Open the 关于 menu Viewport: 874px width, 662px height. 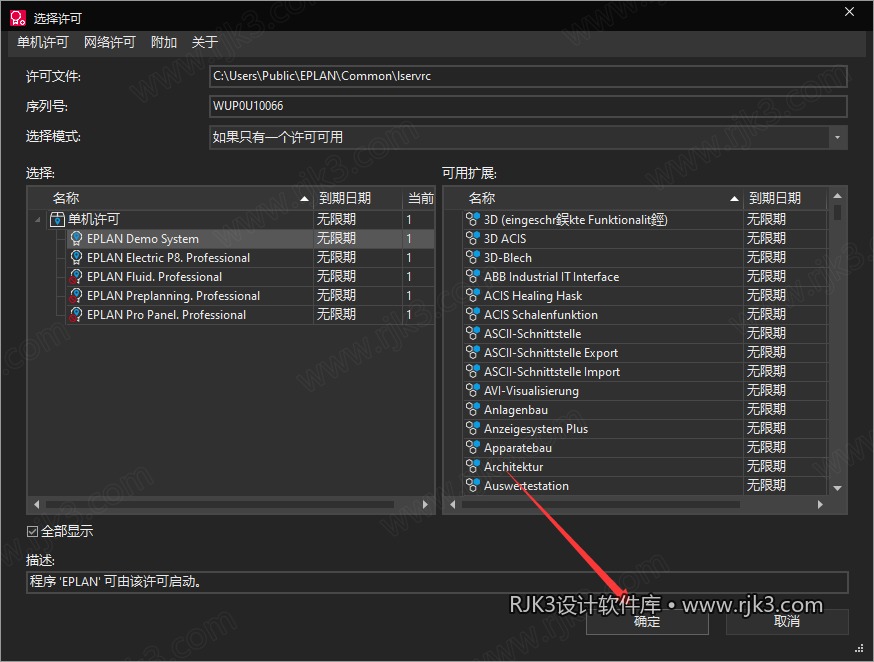(x=205, y=42)
